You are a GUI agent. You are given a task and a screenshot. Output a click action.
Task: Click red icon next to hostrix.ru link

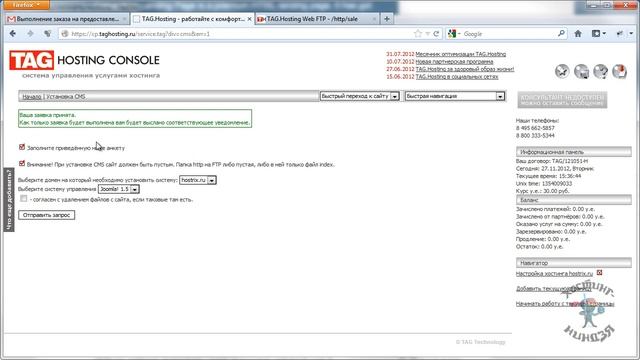[x=599, y=273]
